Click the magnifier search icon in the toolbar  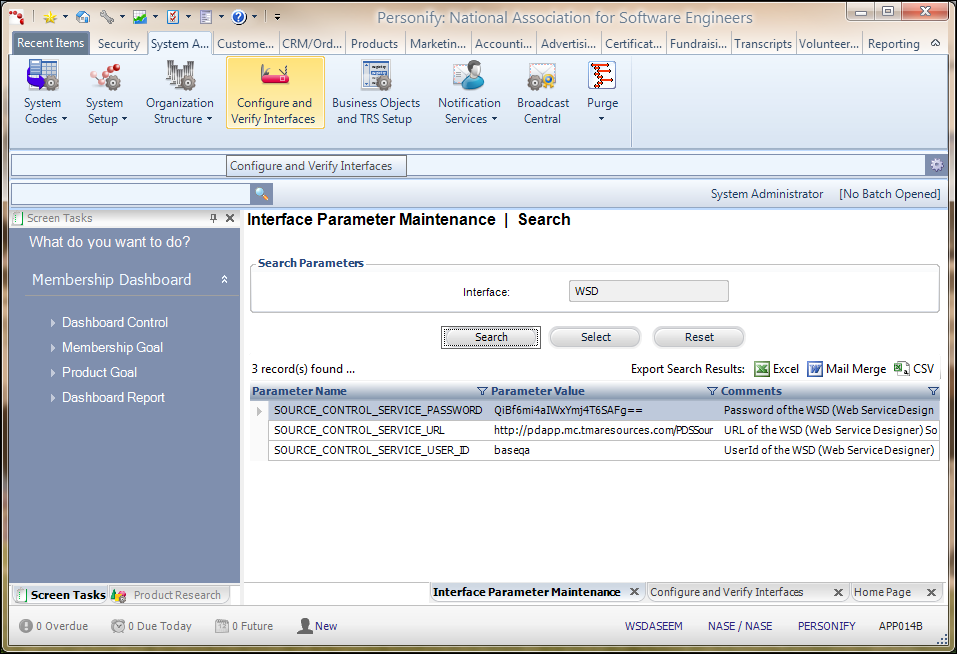click(x=261, y=194)
